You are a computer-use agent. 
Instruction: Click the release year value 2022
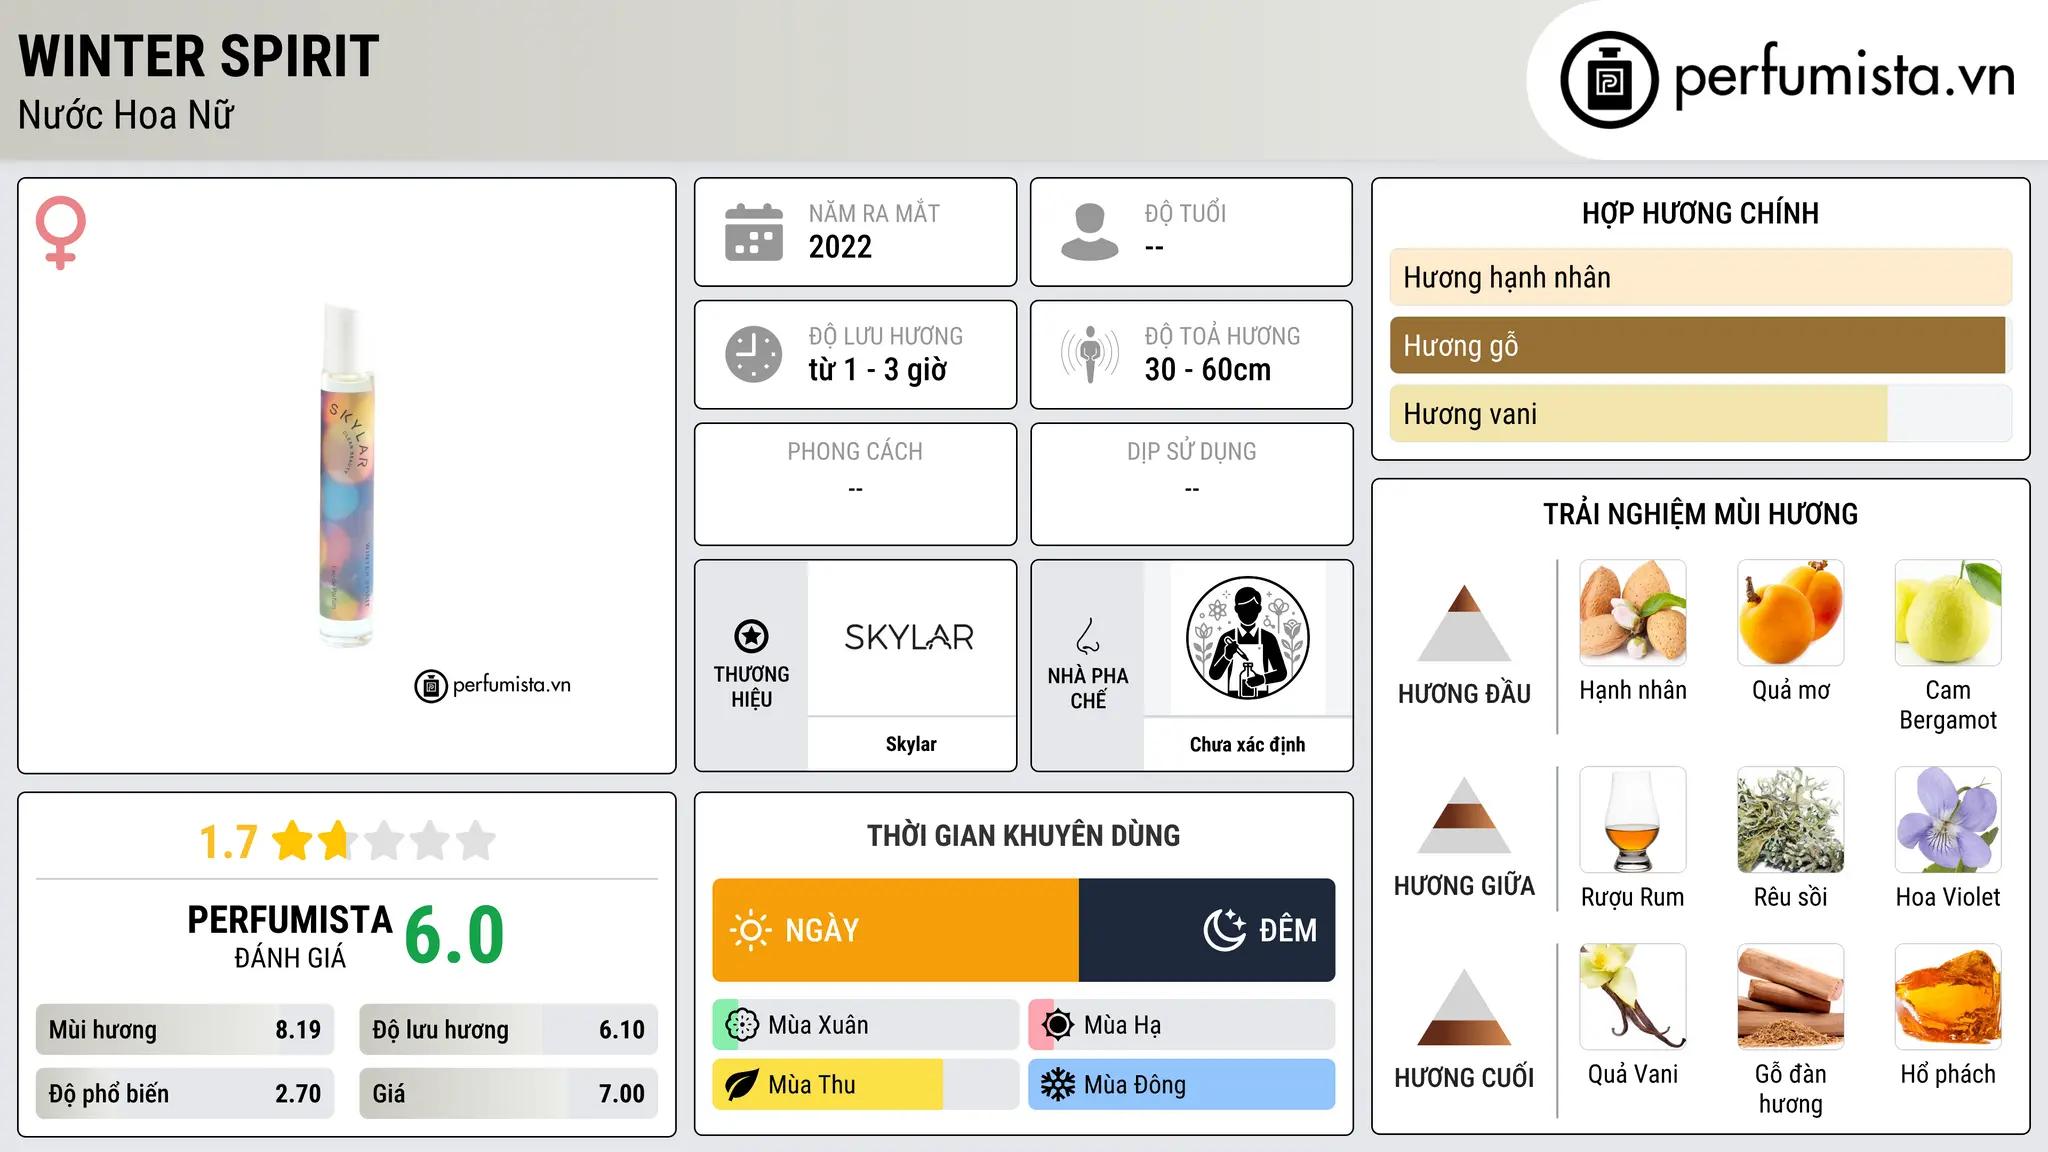pyautogui.click(x=840, y=247)
